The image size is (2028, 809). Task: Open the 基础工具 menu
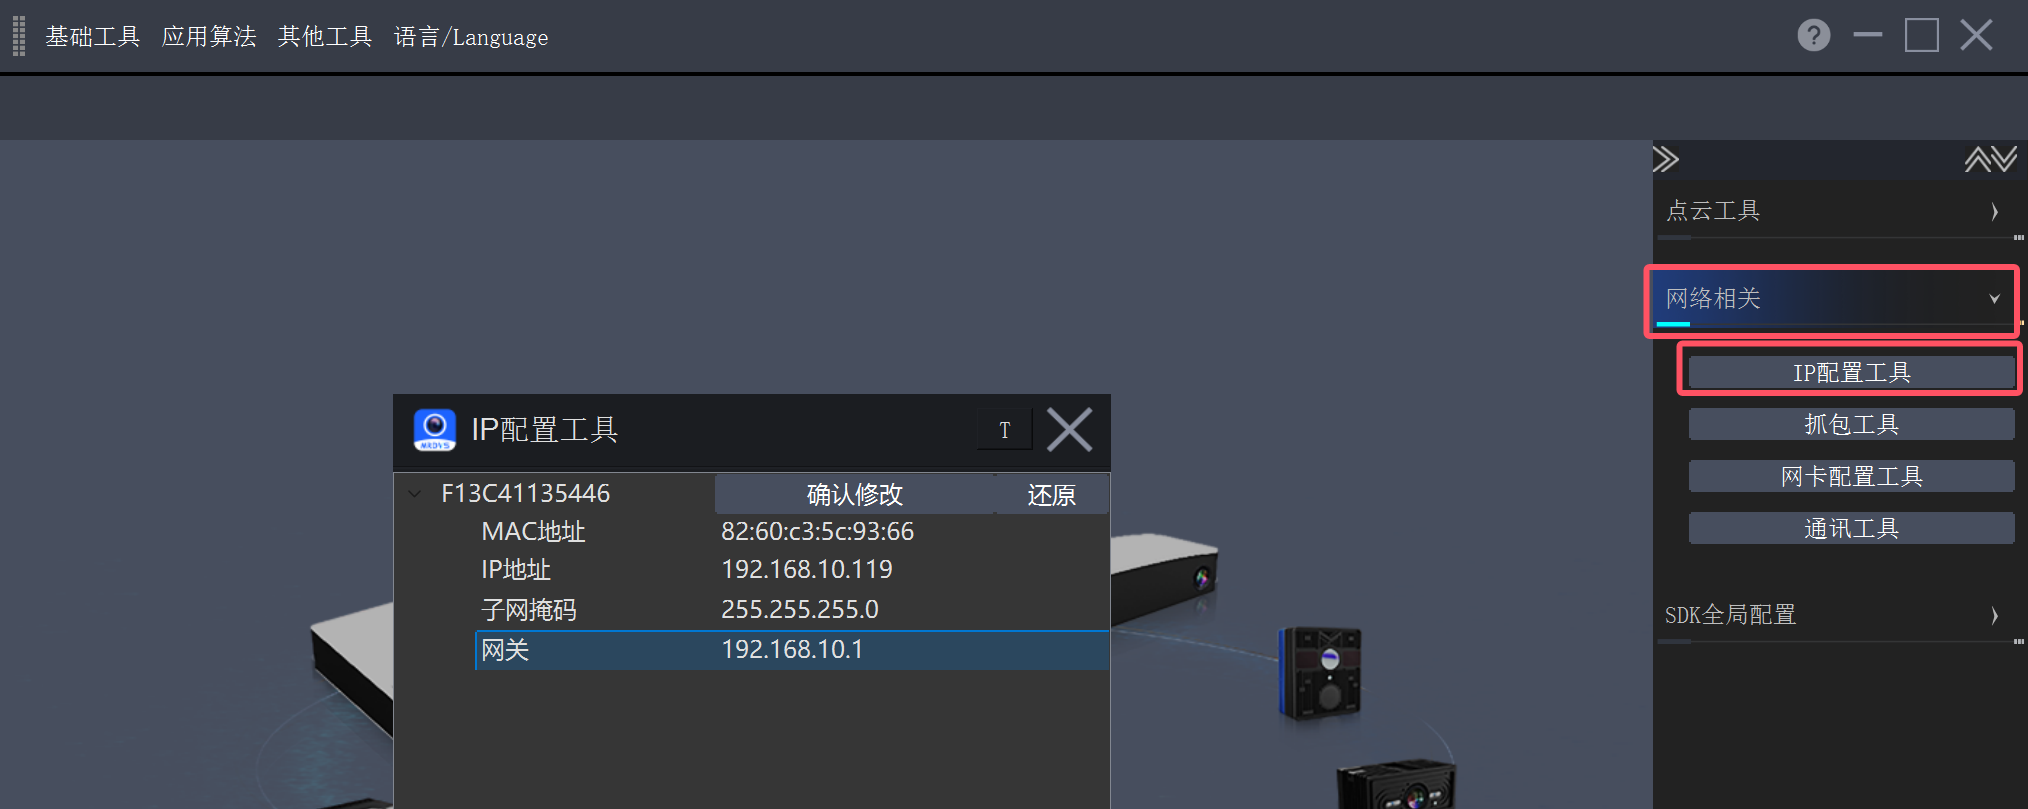[93, 37]
